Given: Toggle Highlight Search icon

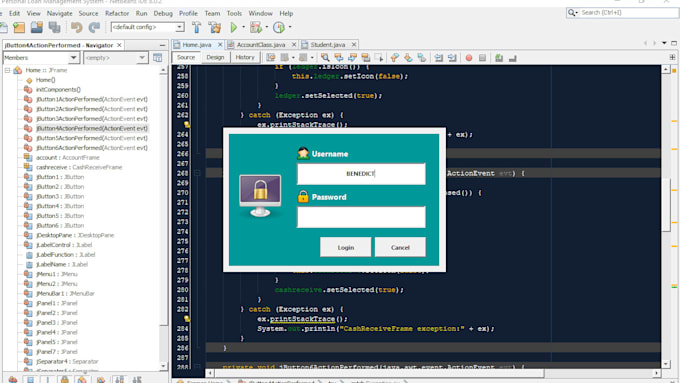Looking at the screenshot, I should point(366,57).
